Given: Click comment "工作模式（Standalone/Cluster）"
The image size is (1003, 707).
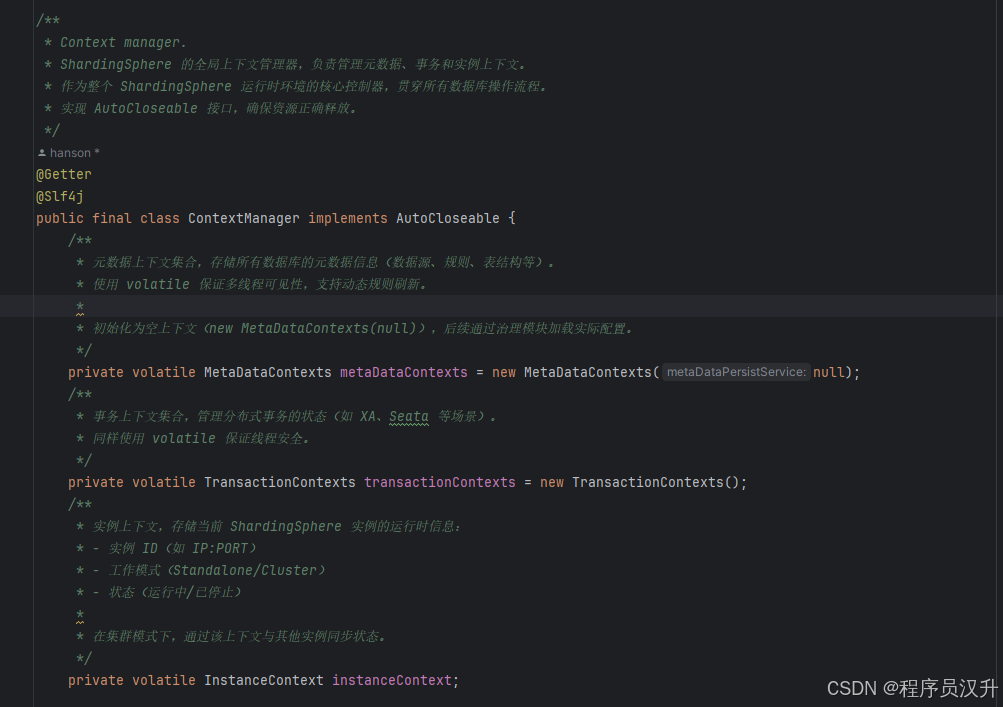Looking at the screenshot, I should (217, 570).
